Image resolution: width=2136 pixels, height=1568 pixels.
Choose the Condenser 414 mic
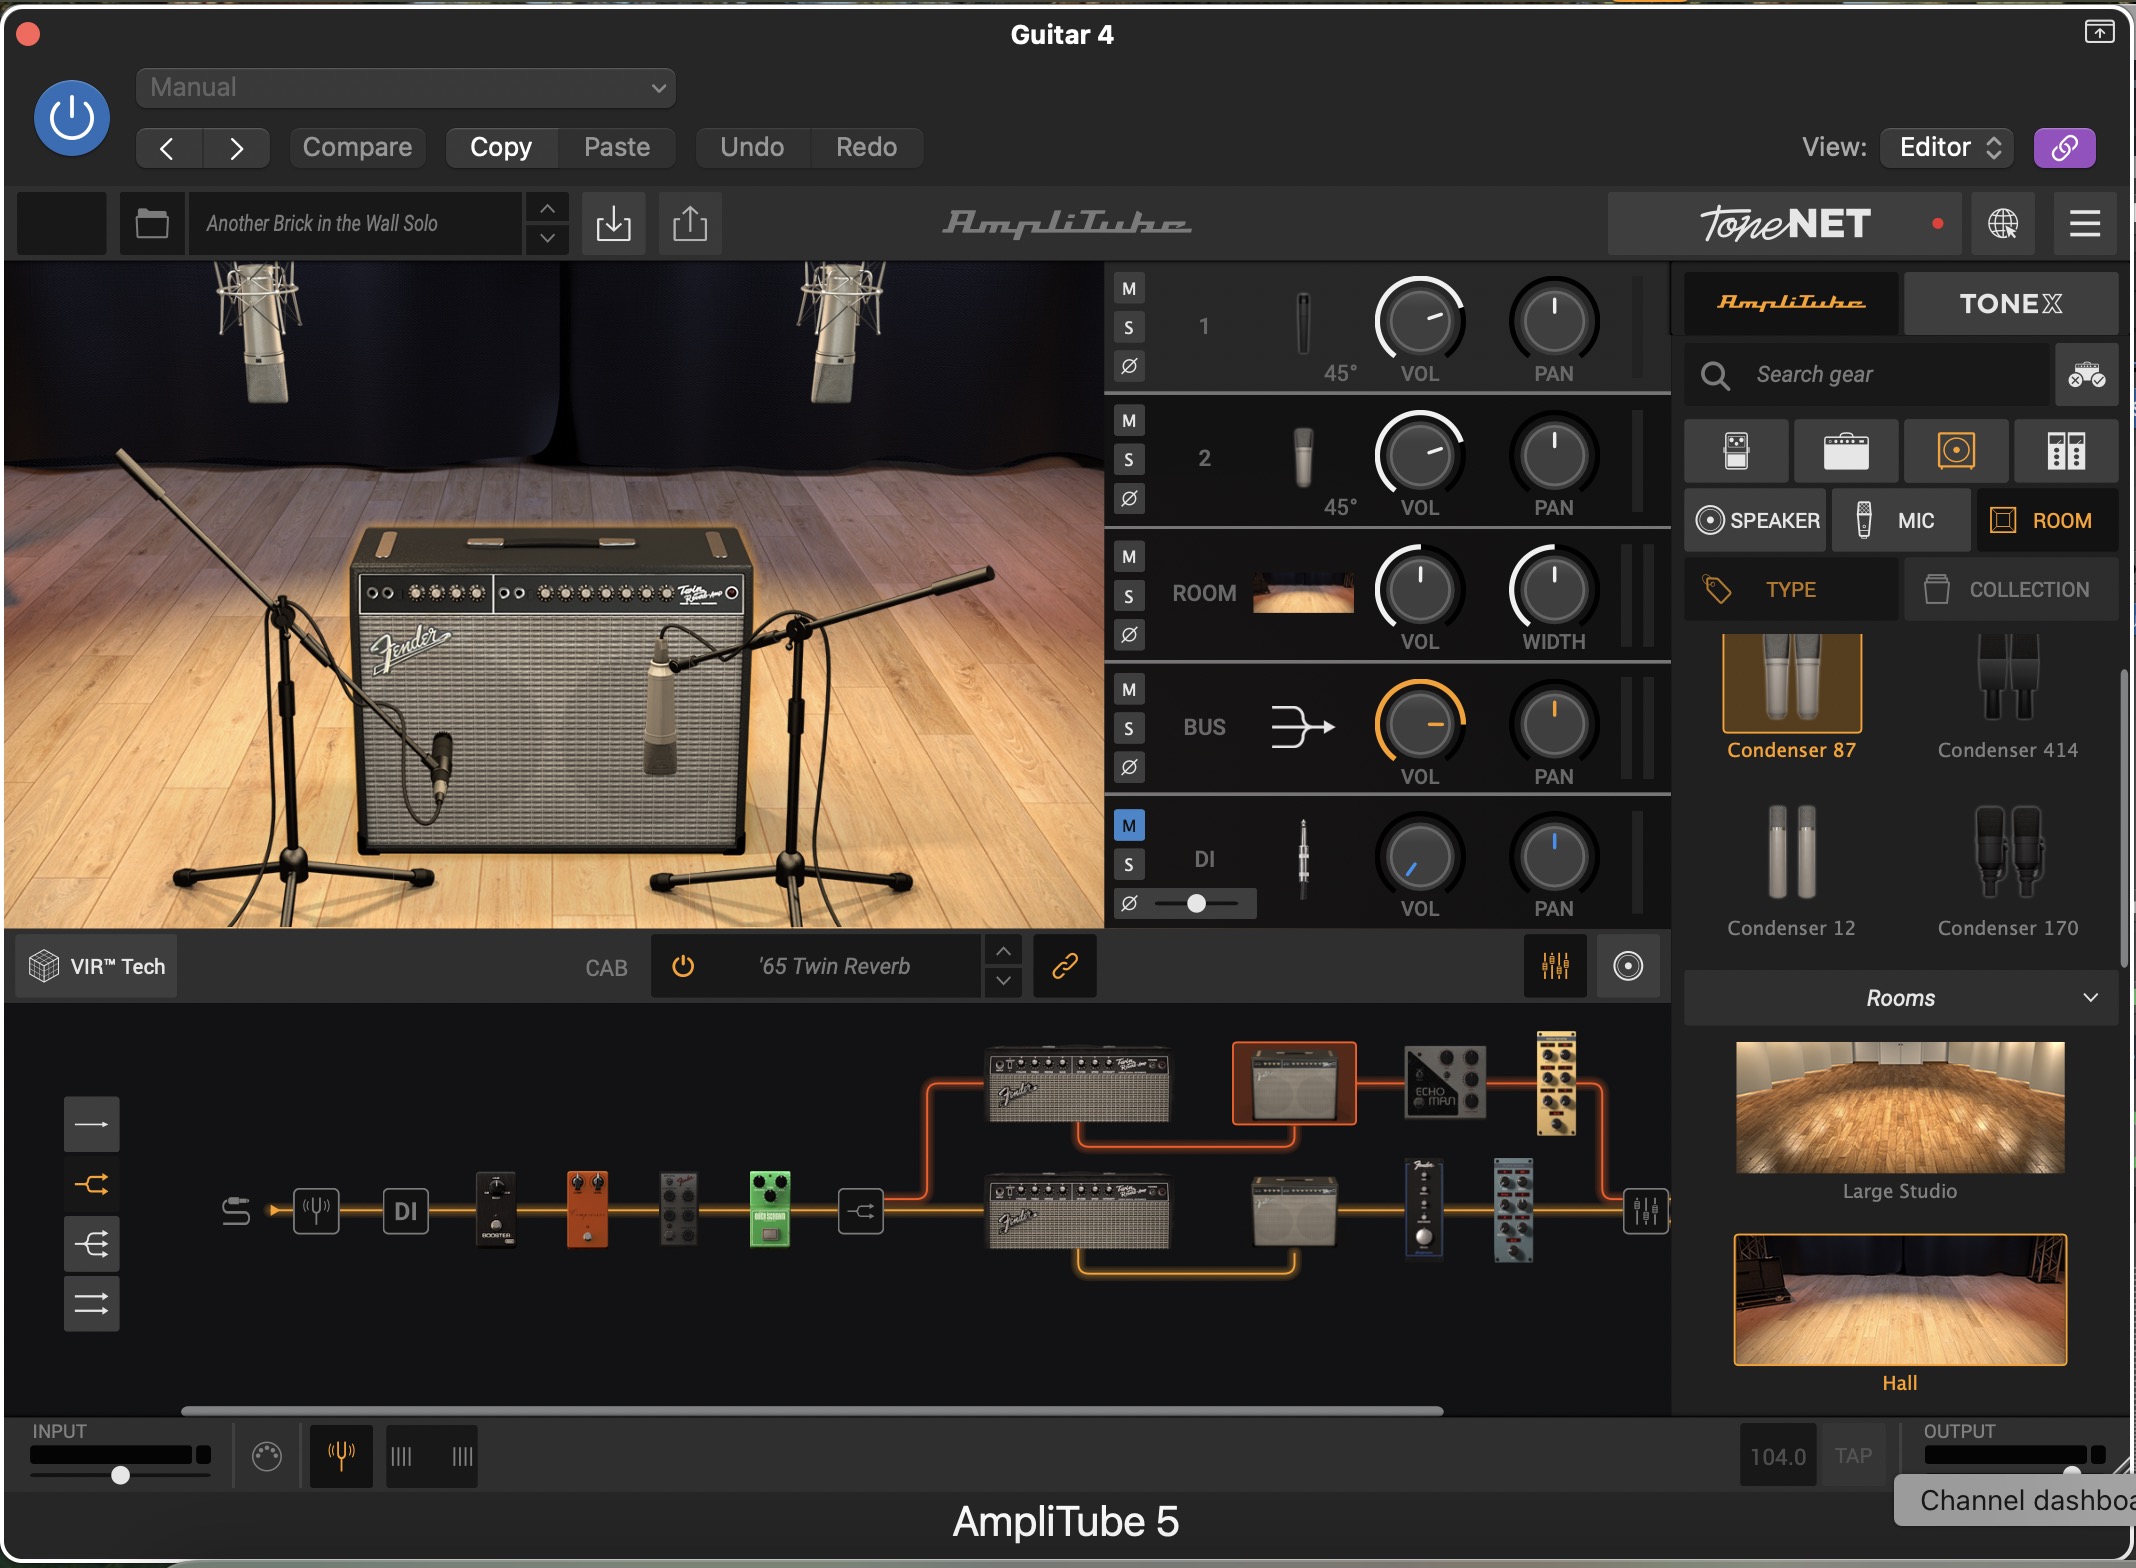point(2008,695)
